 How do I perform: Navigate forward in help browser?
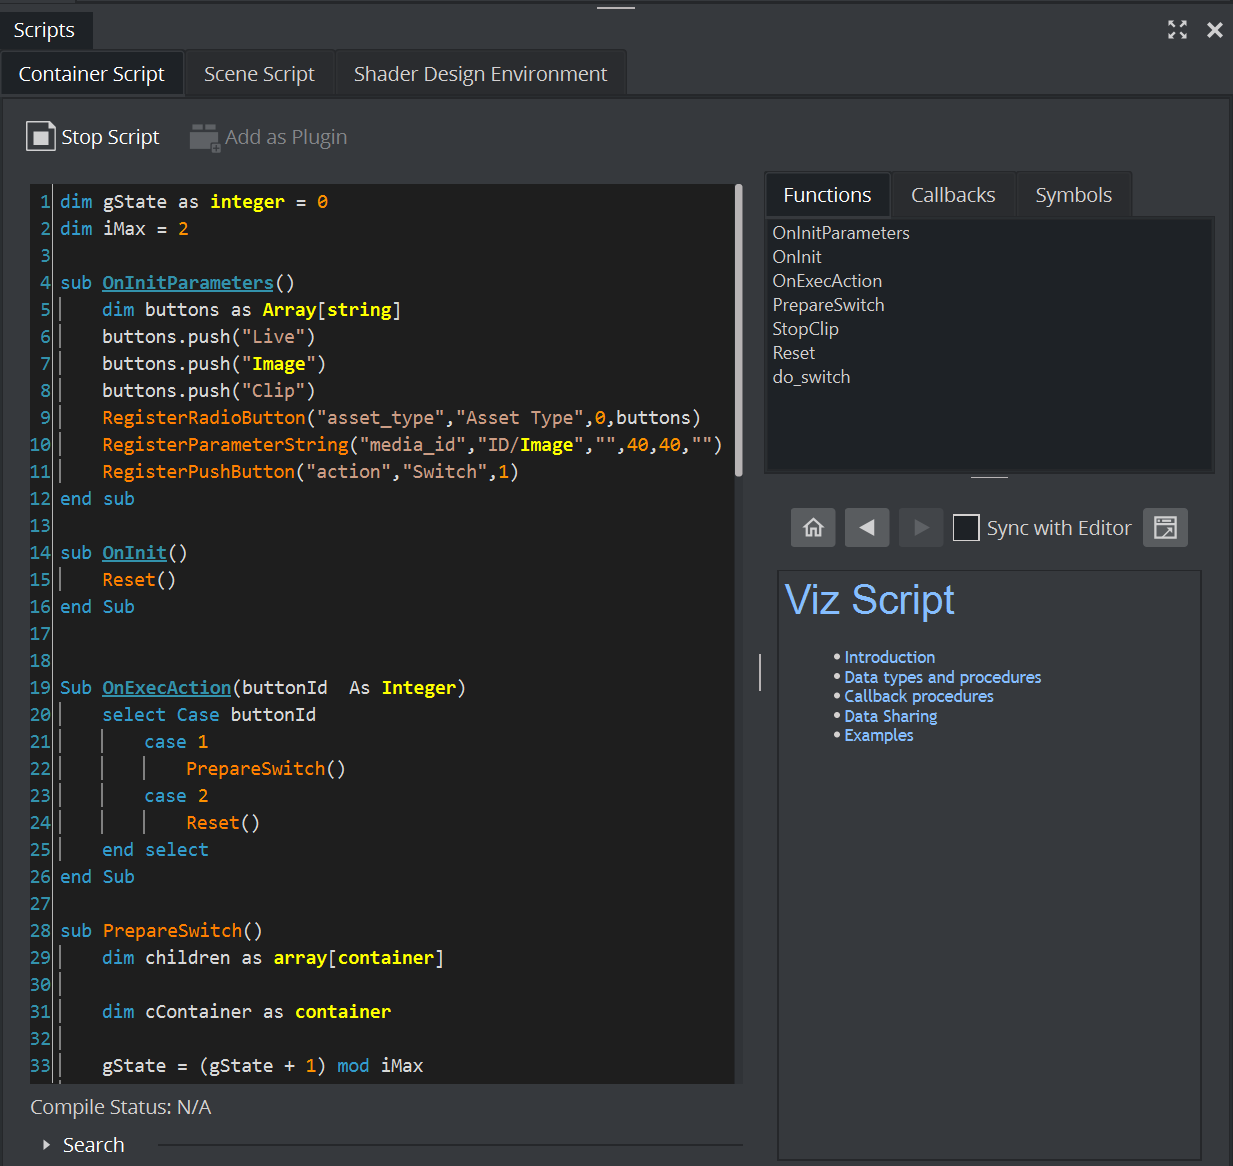921,527
